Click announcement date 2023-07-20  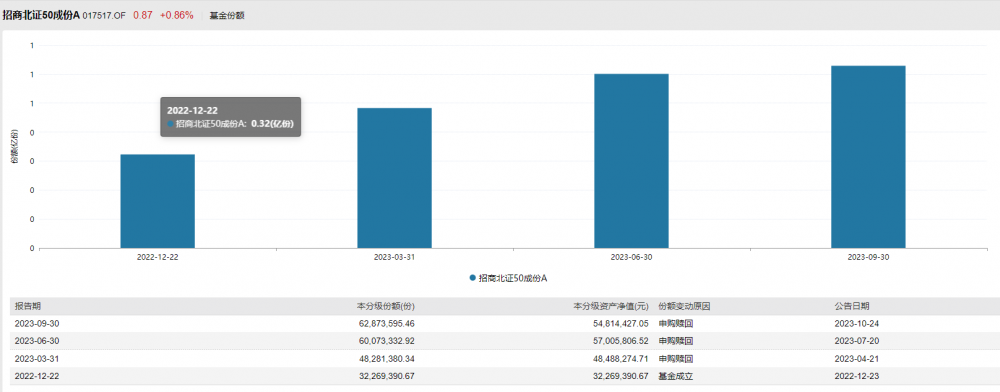coord(856,341)
